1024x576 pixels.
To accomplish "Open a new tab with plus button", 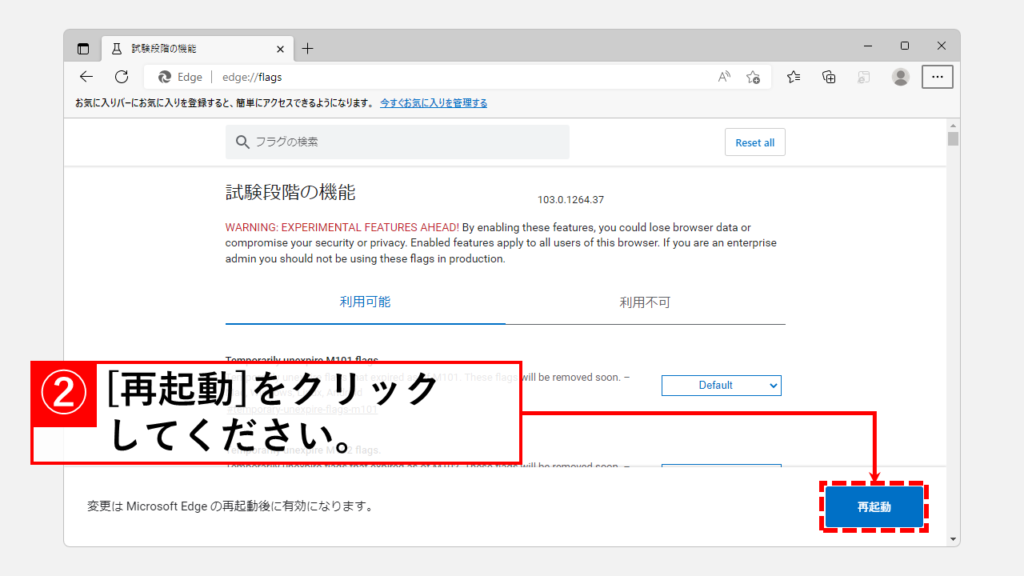I will [x=307, y=48].
